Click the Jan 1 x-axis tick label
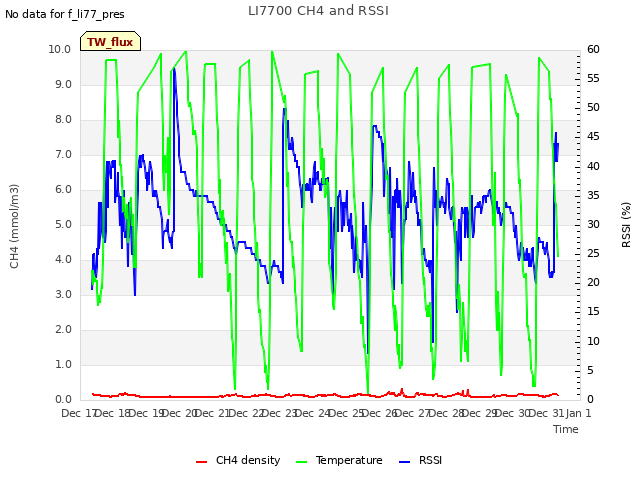 pos(578,413)
